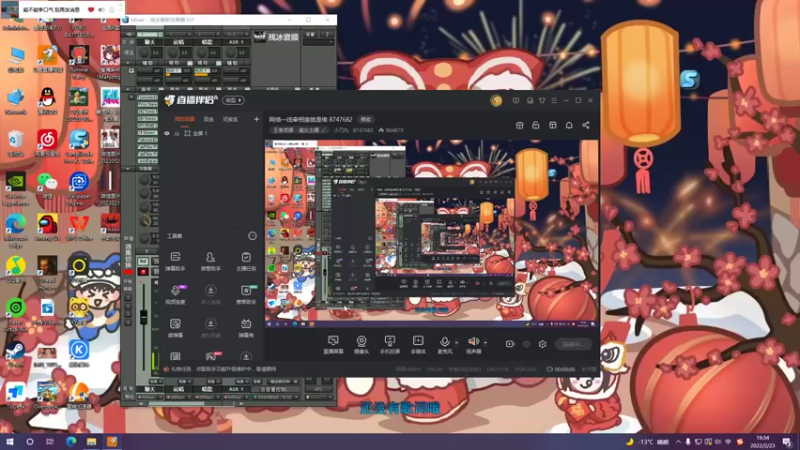The height and width of the screenshot is (450, 800).
Task: Open Windows Start menu
Action: tap(10, 442)
